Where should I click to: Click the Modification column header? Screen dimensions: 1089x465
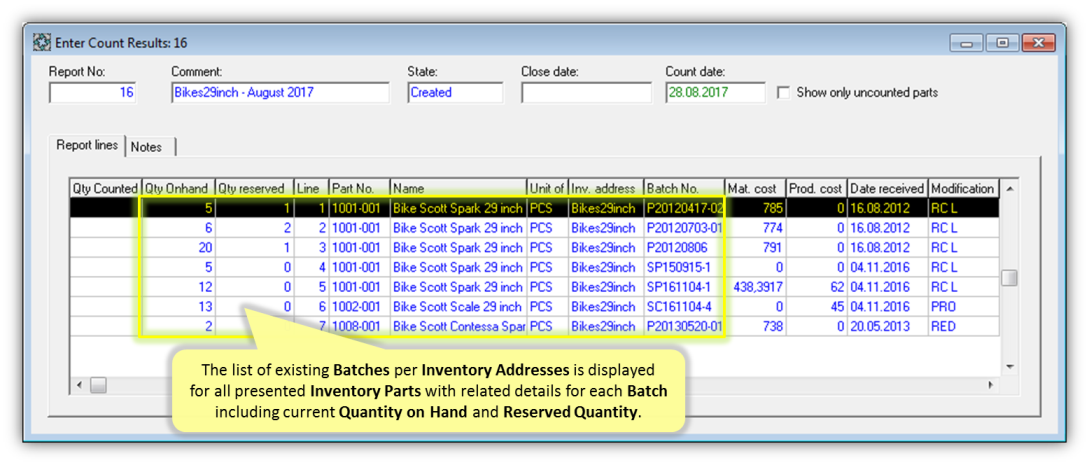(963, 188)
